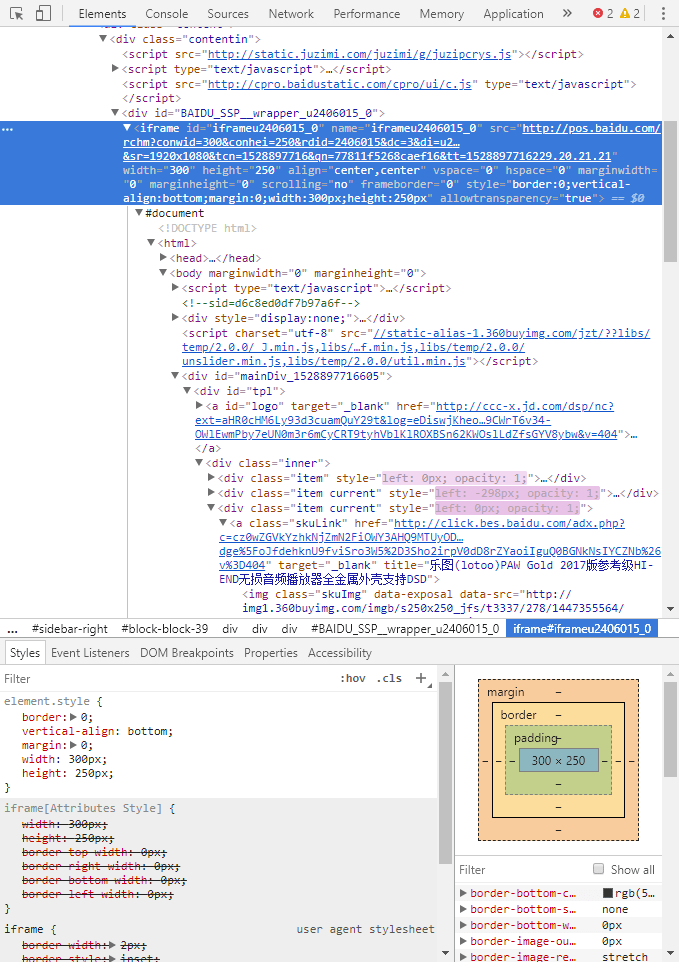The height and width of the screenshot is (962, 679).
Task: Expand the head element node
Action: tap(164, 258)
